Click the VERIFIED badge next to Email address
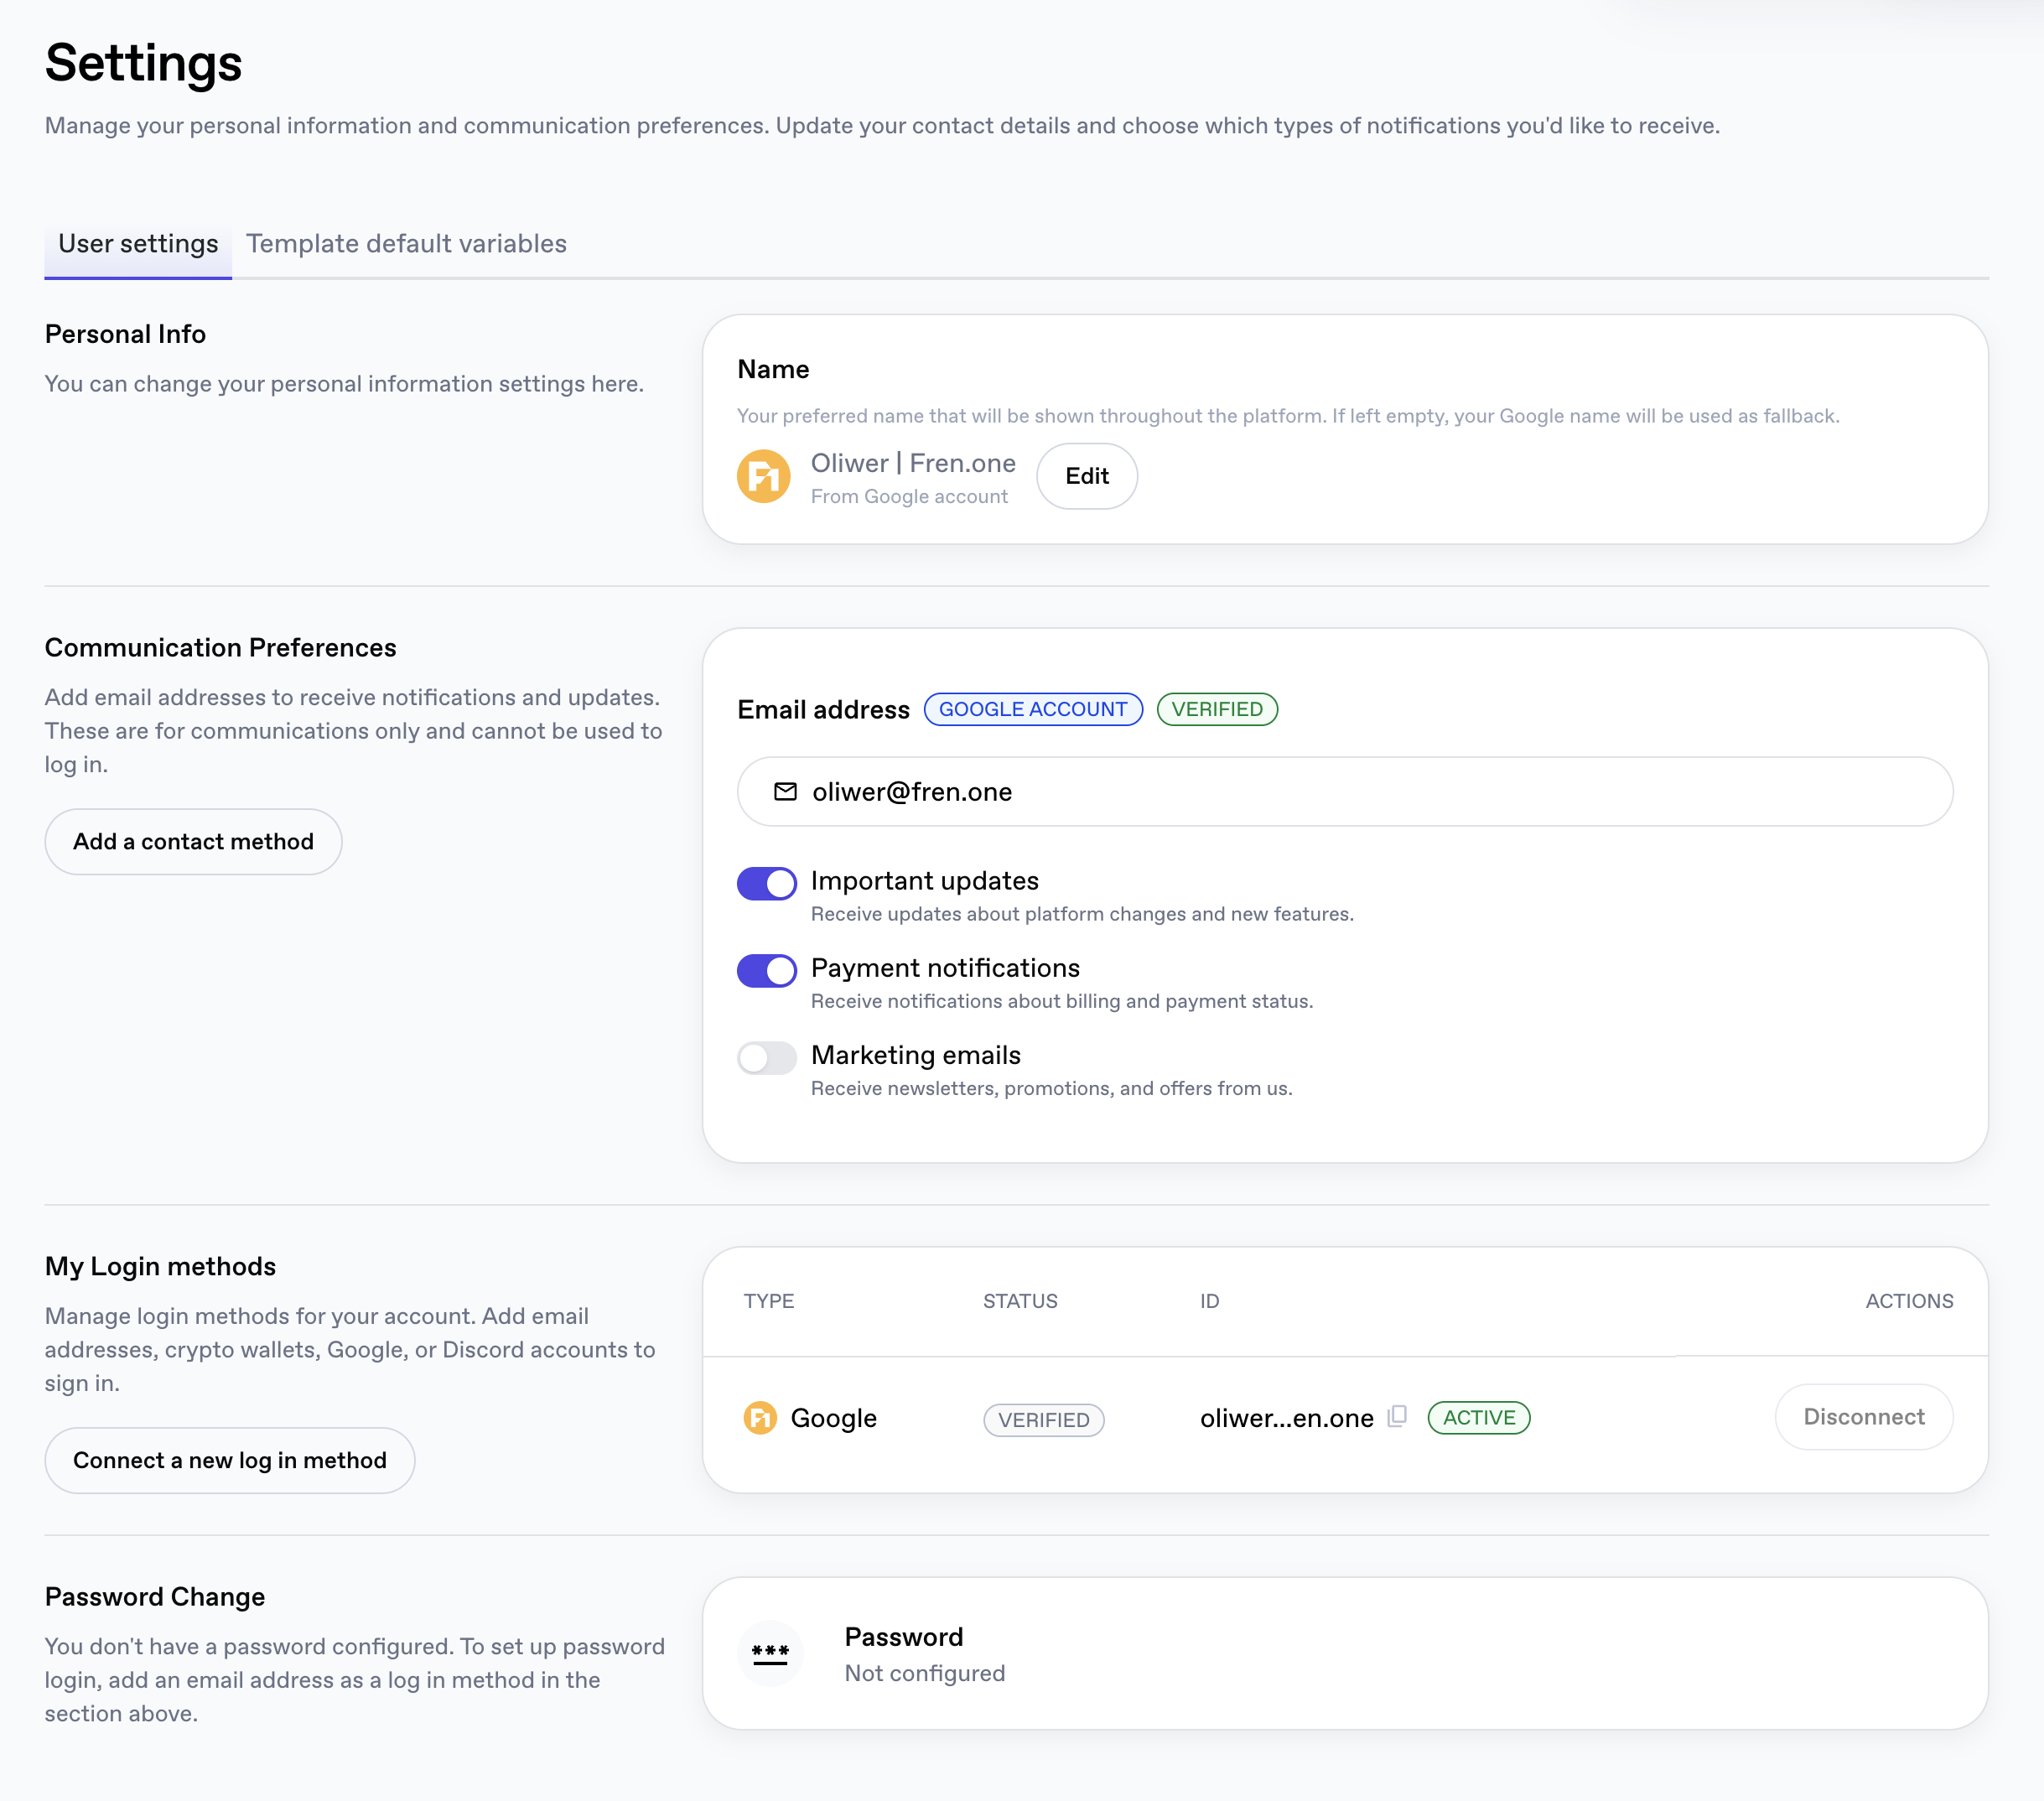Image resolution: width=2044 pixels, height=1801 pixels. pos(1217,709)
